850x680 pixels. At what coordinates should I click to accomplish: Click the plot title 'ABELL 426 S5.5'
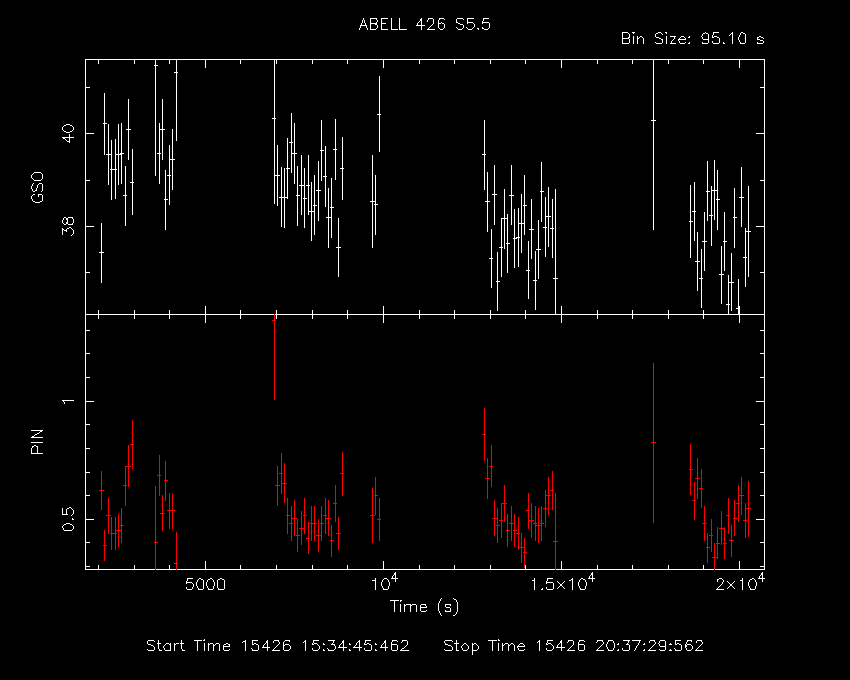(x=424, y=24)
